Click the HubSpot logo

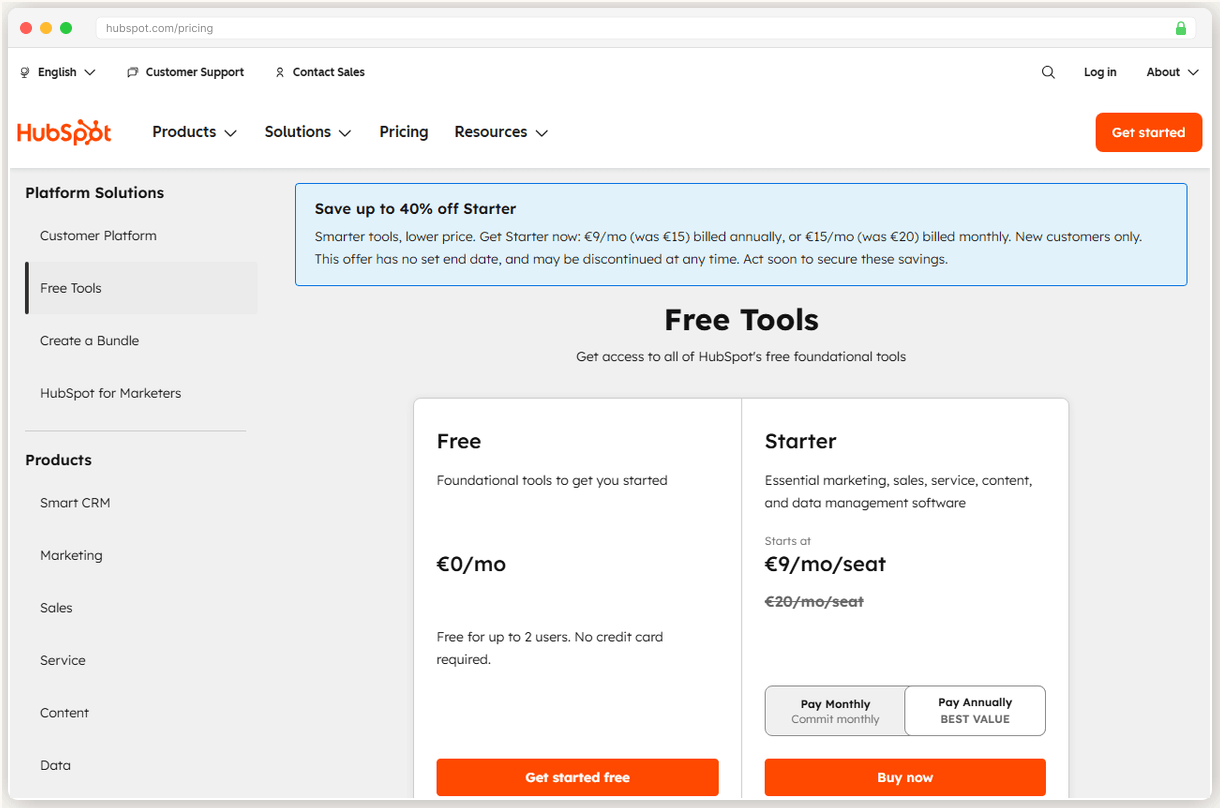click(x=64, y=131)
